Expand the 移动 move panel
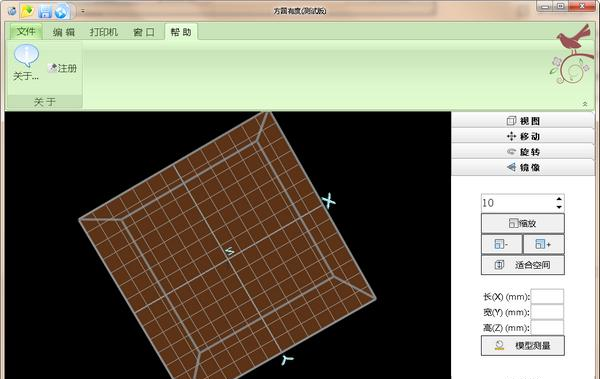 tap(523, 136)
